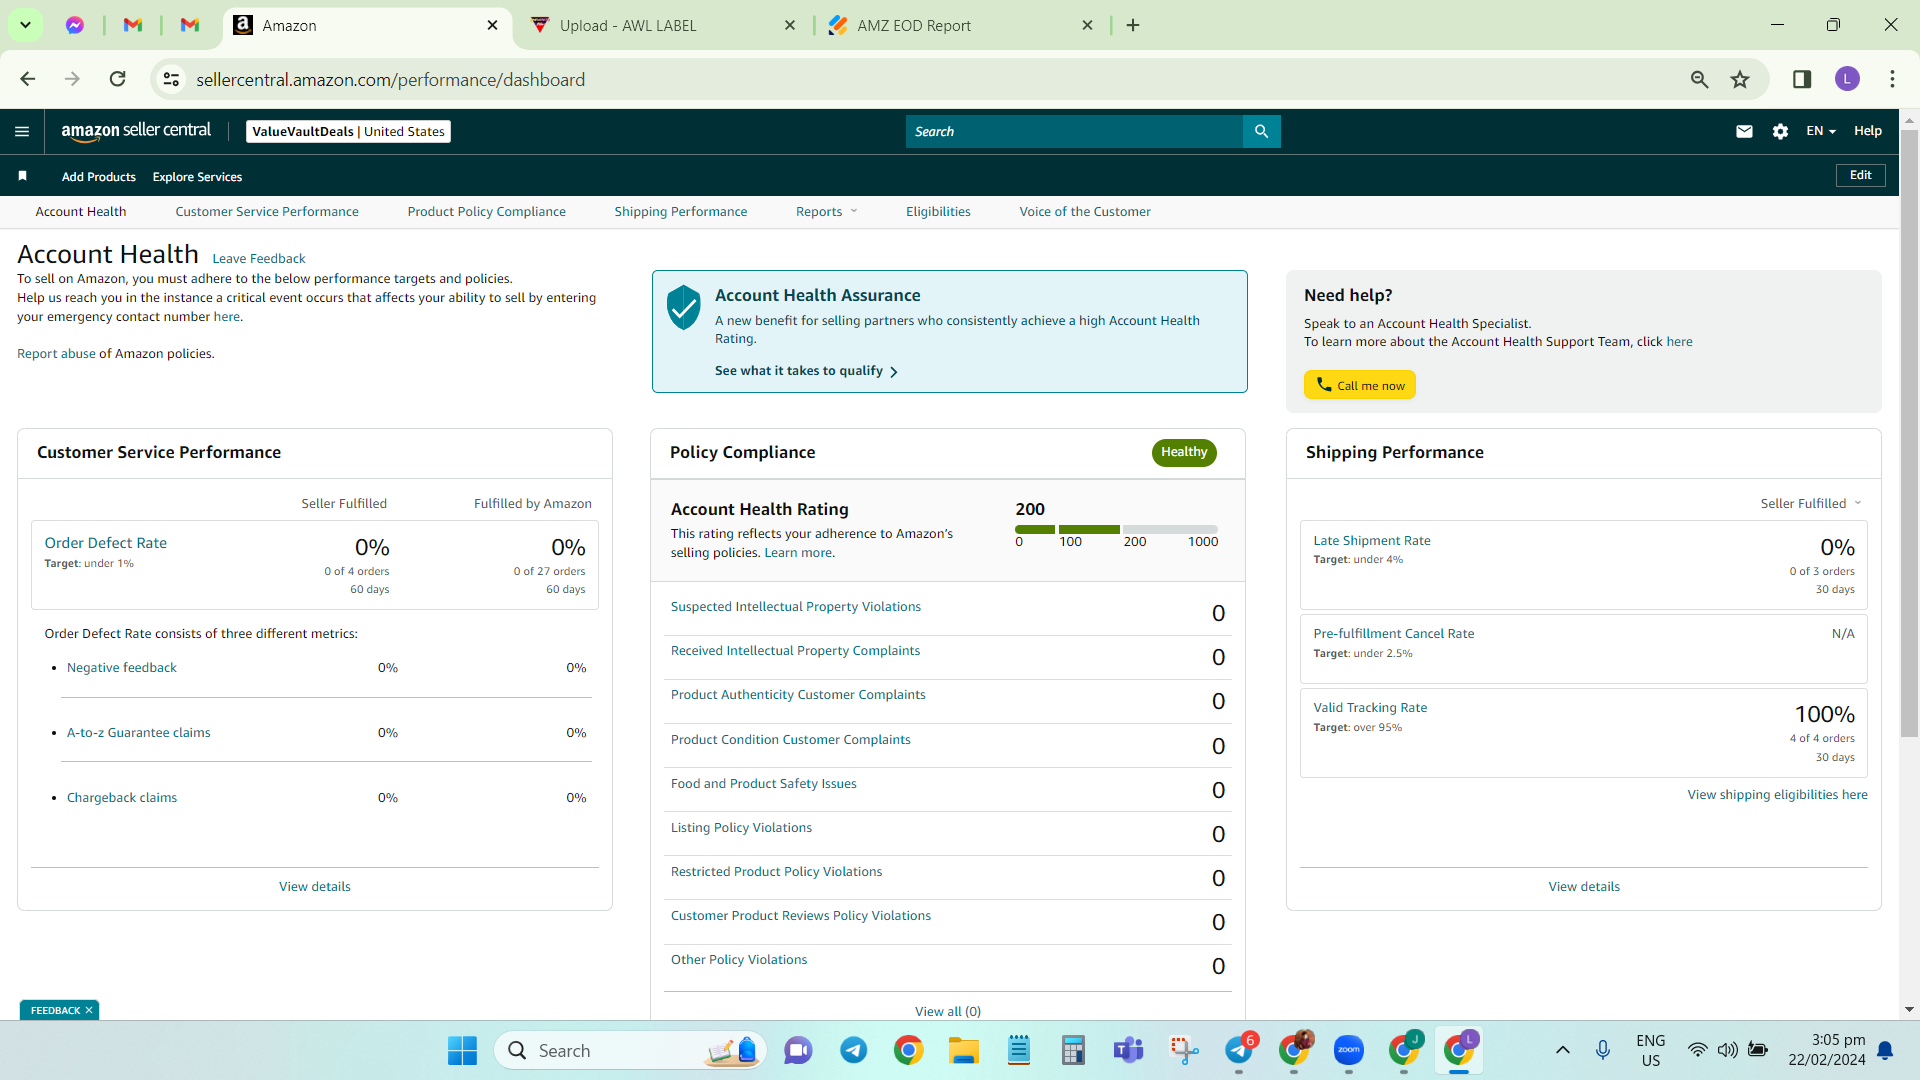This screenshot has width=1920, height=1080.
Task: Open Telegram from the taskbar
Action: click(853, 1050)
